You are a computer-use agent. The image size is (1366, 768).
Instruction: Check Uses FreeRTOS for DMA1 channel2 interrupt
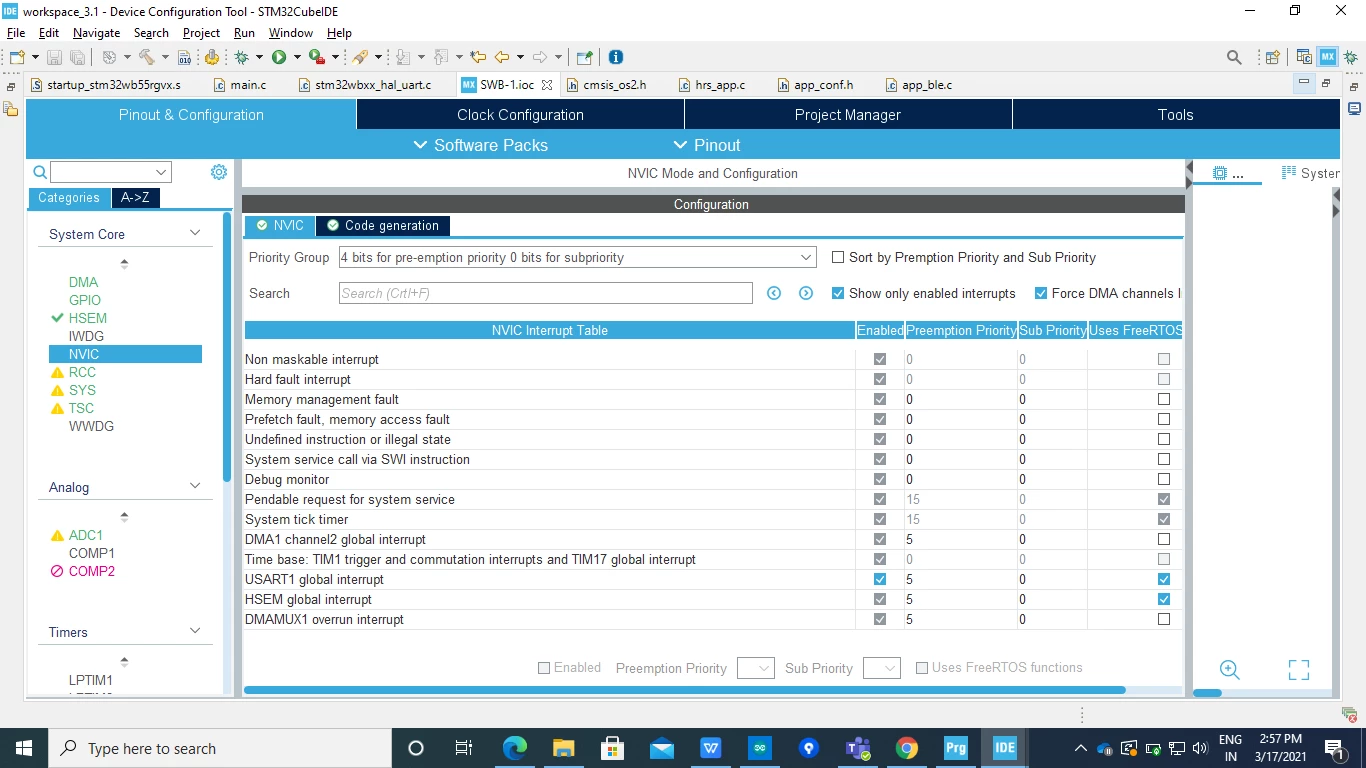pyautogui.click(x=1164, y=539)
